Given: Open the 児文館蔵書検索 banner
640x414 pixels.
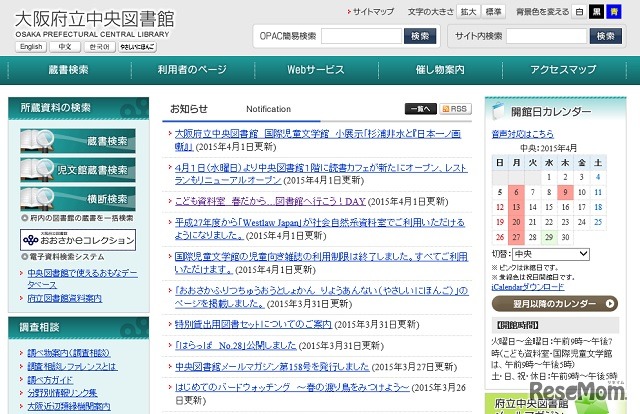Looking at the screenshot, I should [78, 170].
